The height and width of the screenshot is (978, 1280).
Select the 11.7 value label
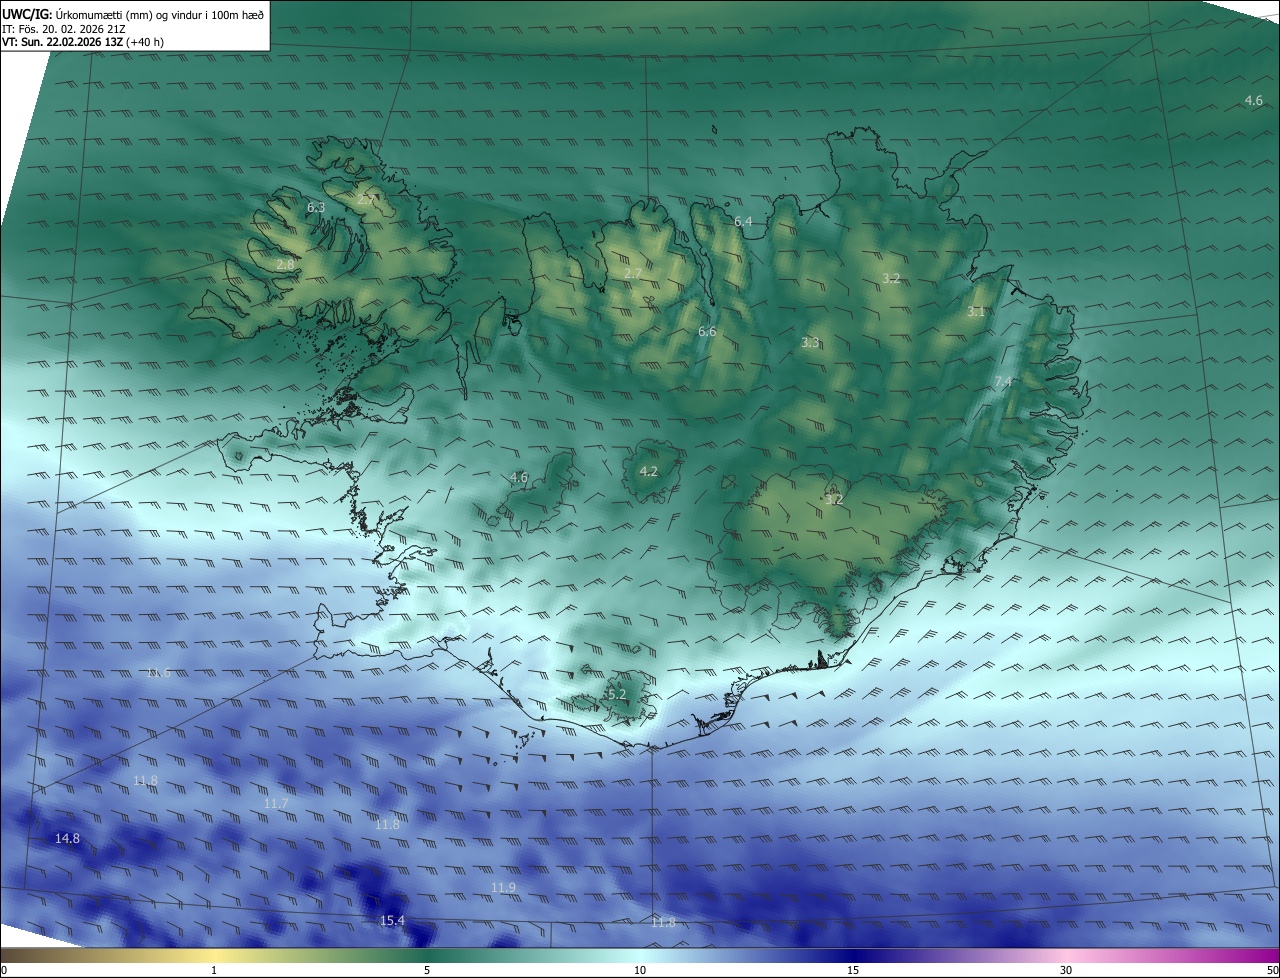coord(276,804)
